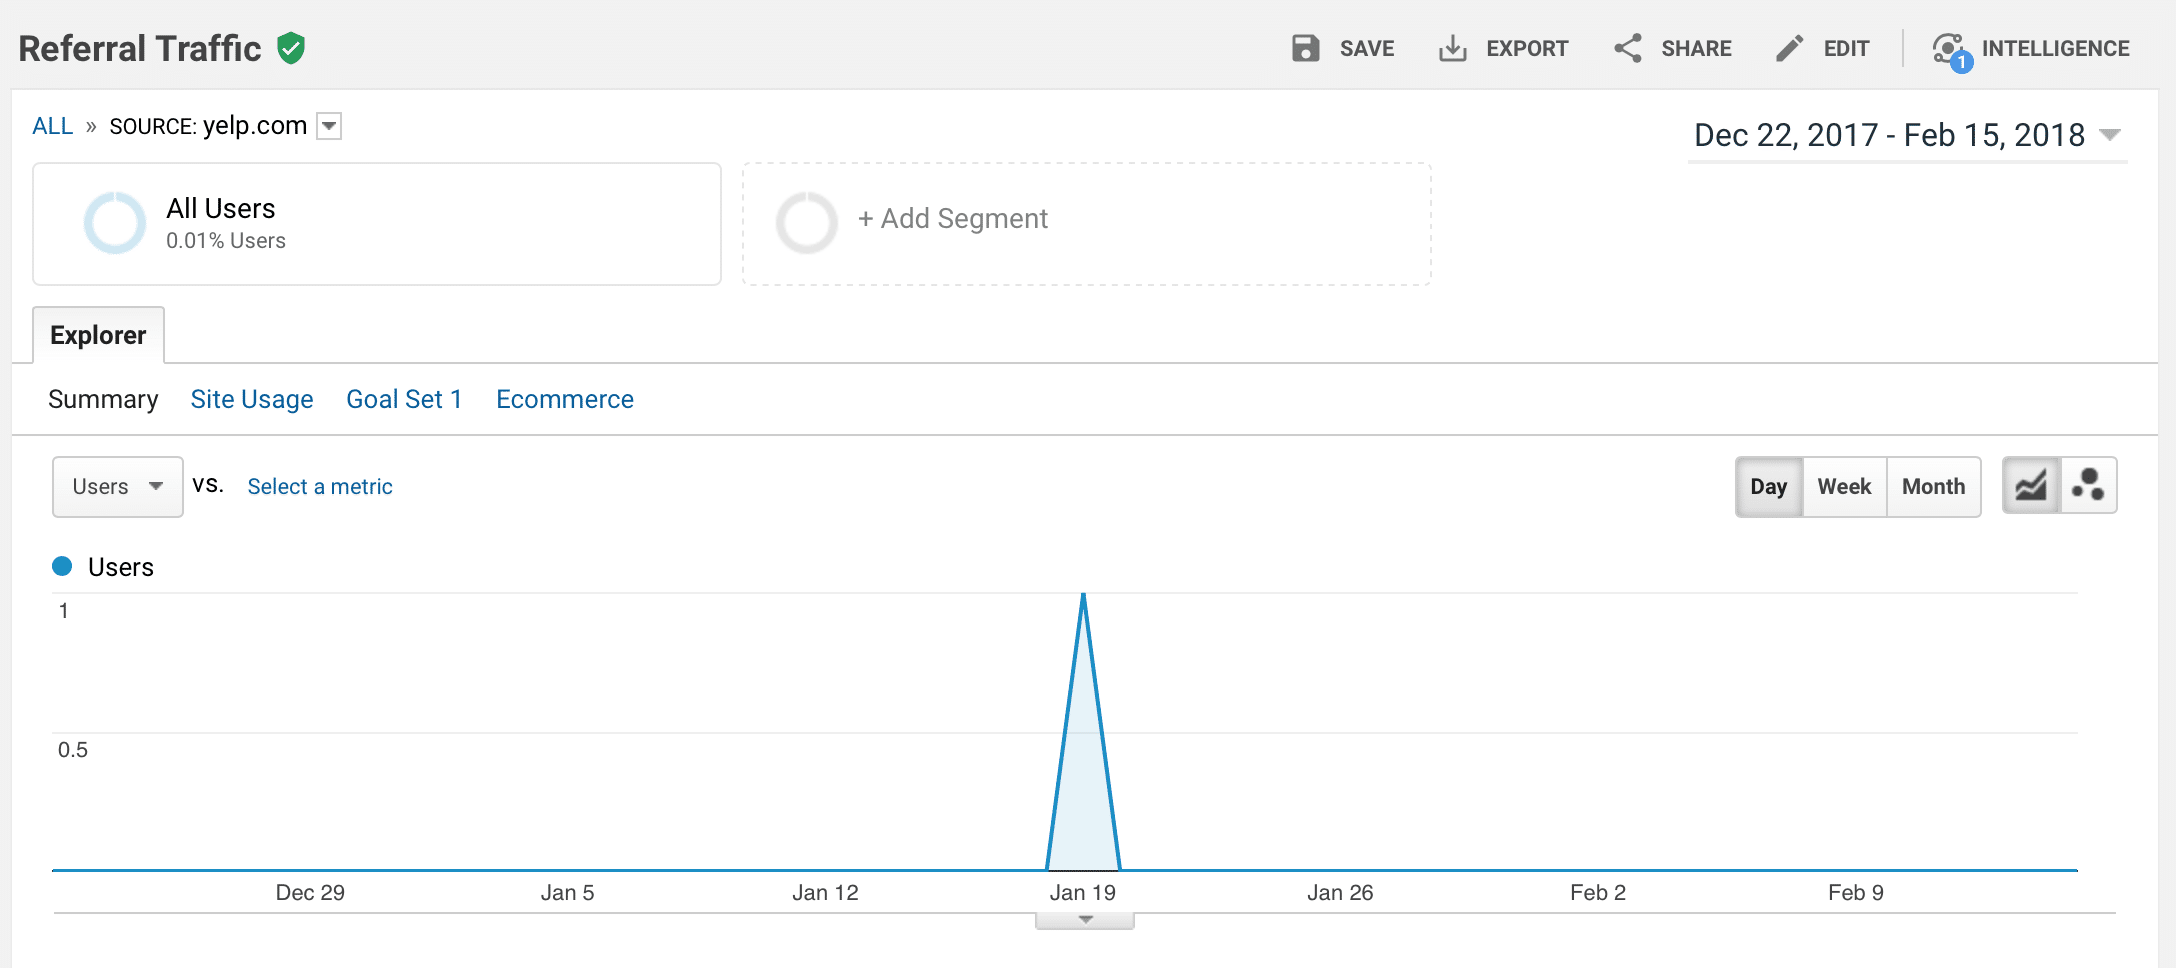The width and height of the screenshot is (2176, 968).
Task: Click the Feb 2 axis label
Action: (1598, 893)
